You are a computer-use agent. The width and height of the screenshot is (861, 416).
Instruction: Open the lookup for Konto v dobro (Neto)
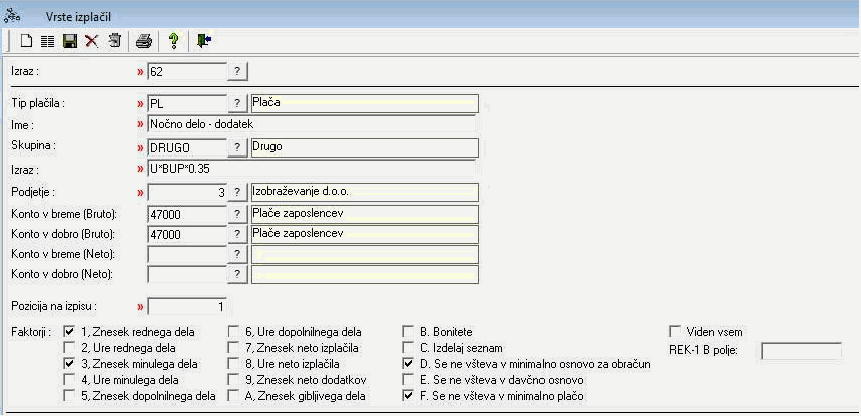(237, 274)
